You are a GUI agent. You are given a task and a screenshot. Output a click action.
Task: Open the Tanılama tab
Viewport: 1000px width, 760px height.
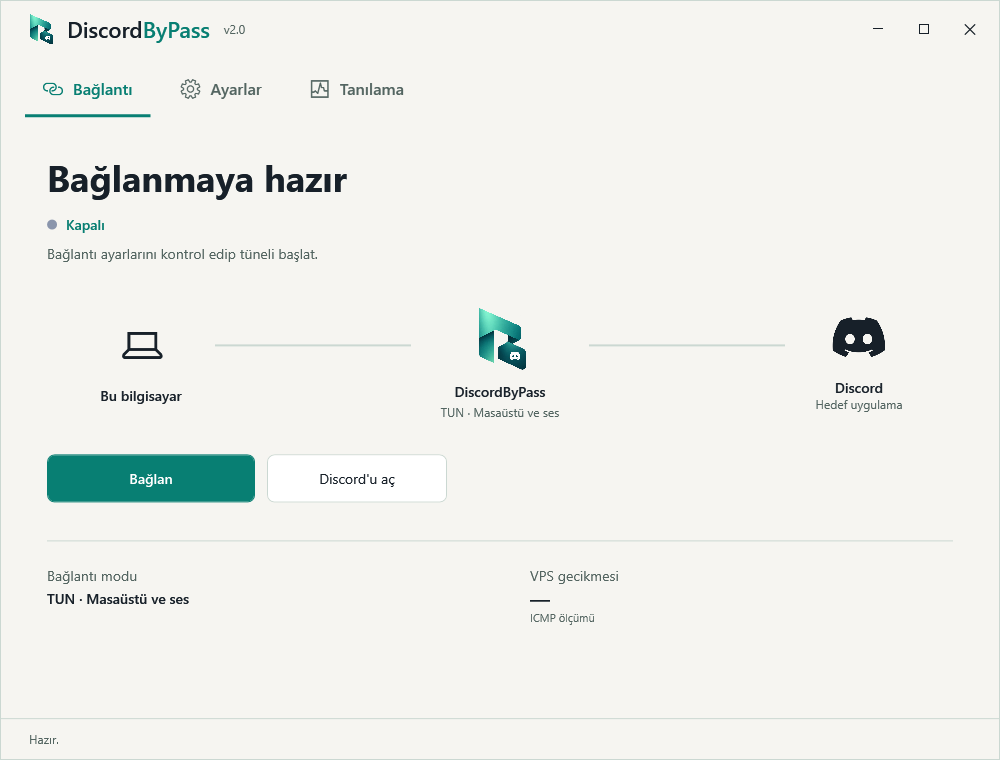point(357,90)
